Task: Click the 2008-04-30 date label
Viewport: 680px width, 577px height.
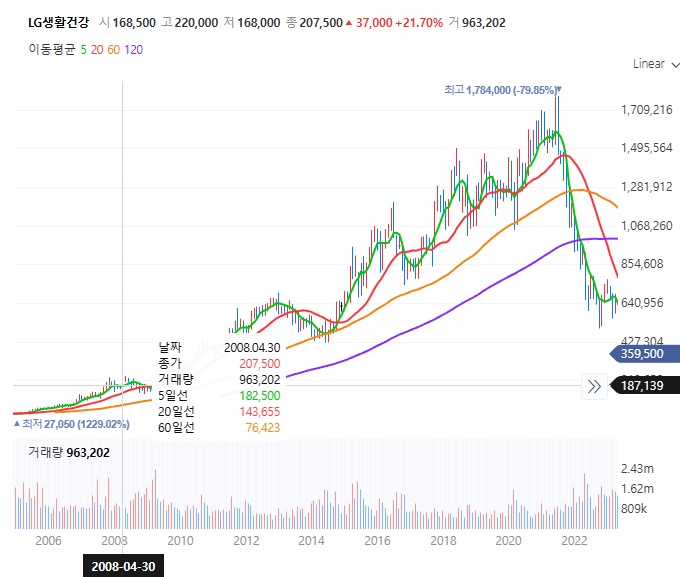Action: click(123, 566)
